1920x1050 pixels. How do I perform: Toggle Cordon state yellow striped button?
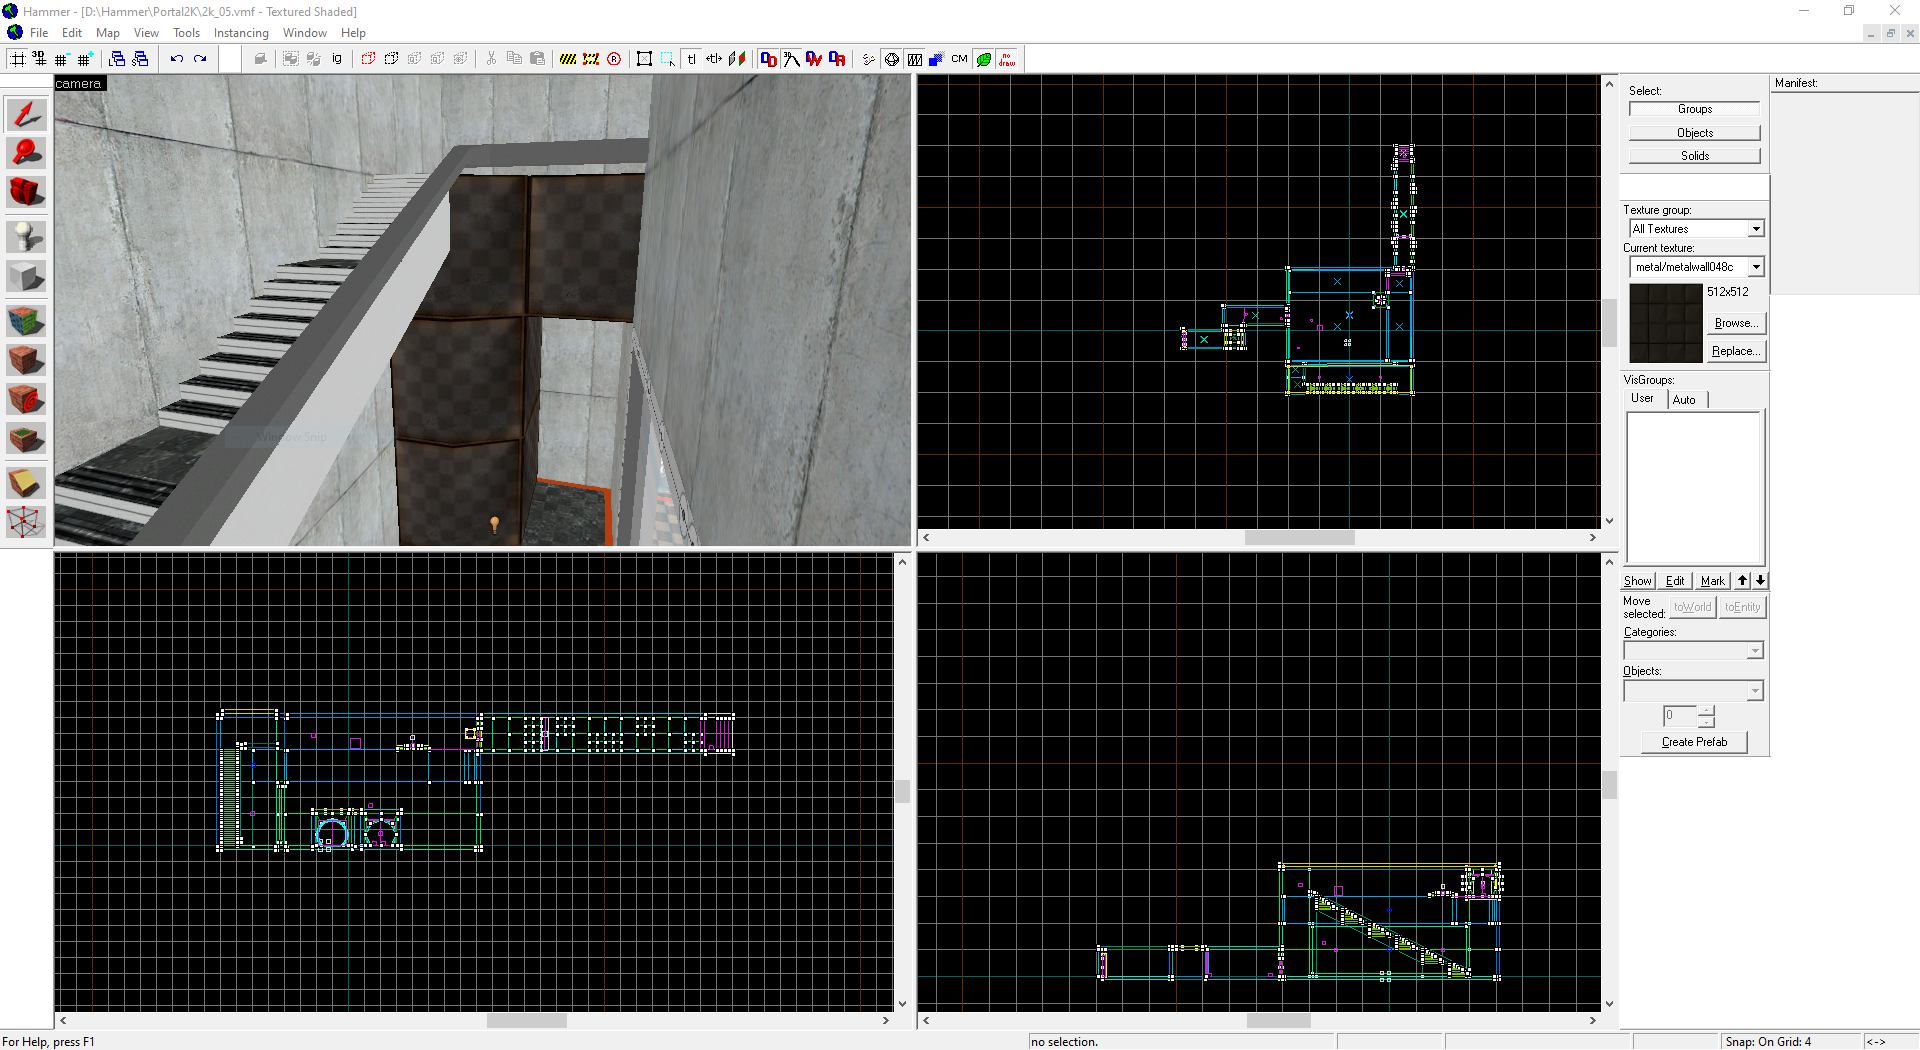568,59
